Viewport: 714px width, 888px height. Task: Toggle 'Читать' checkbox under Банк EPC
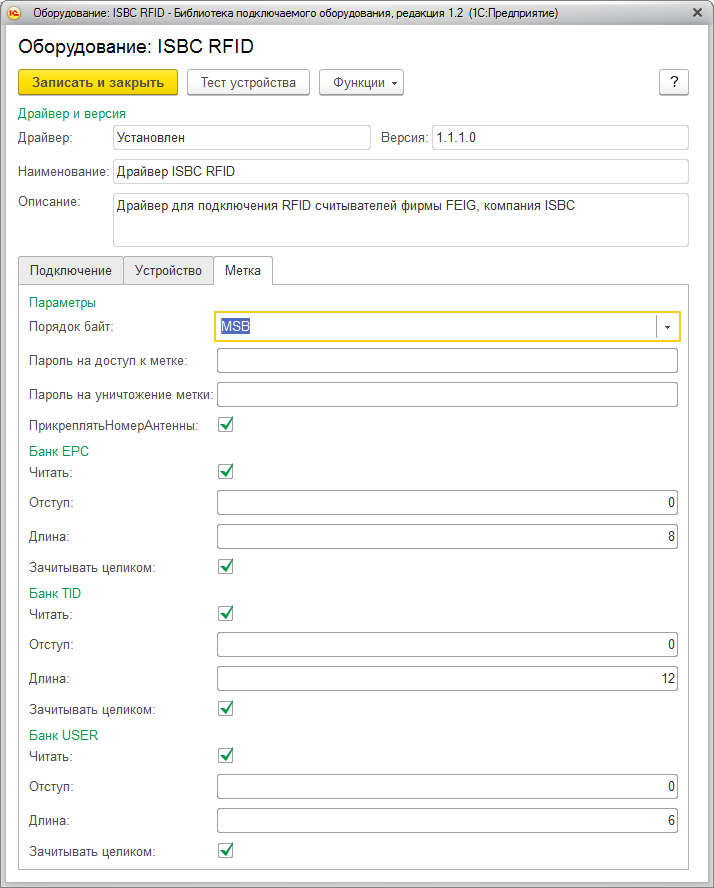coord(226,472)
